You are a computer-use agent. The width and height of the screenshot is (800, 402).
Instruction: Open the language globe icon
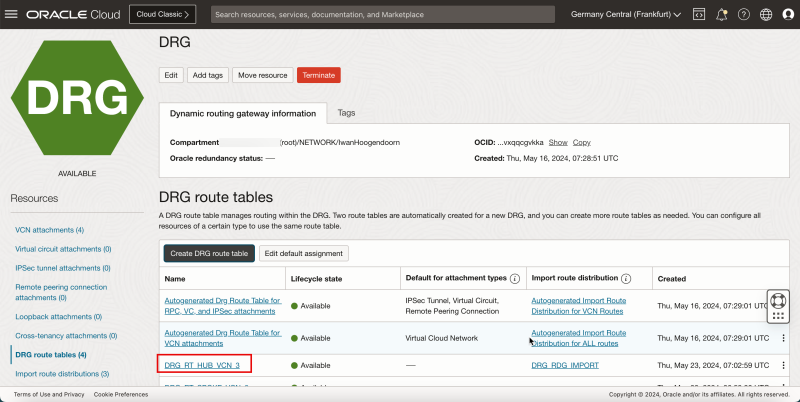point(766,15)
